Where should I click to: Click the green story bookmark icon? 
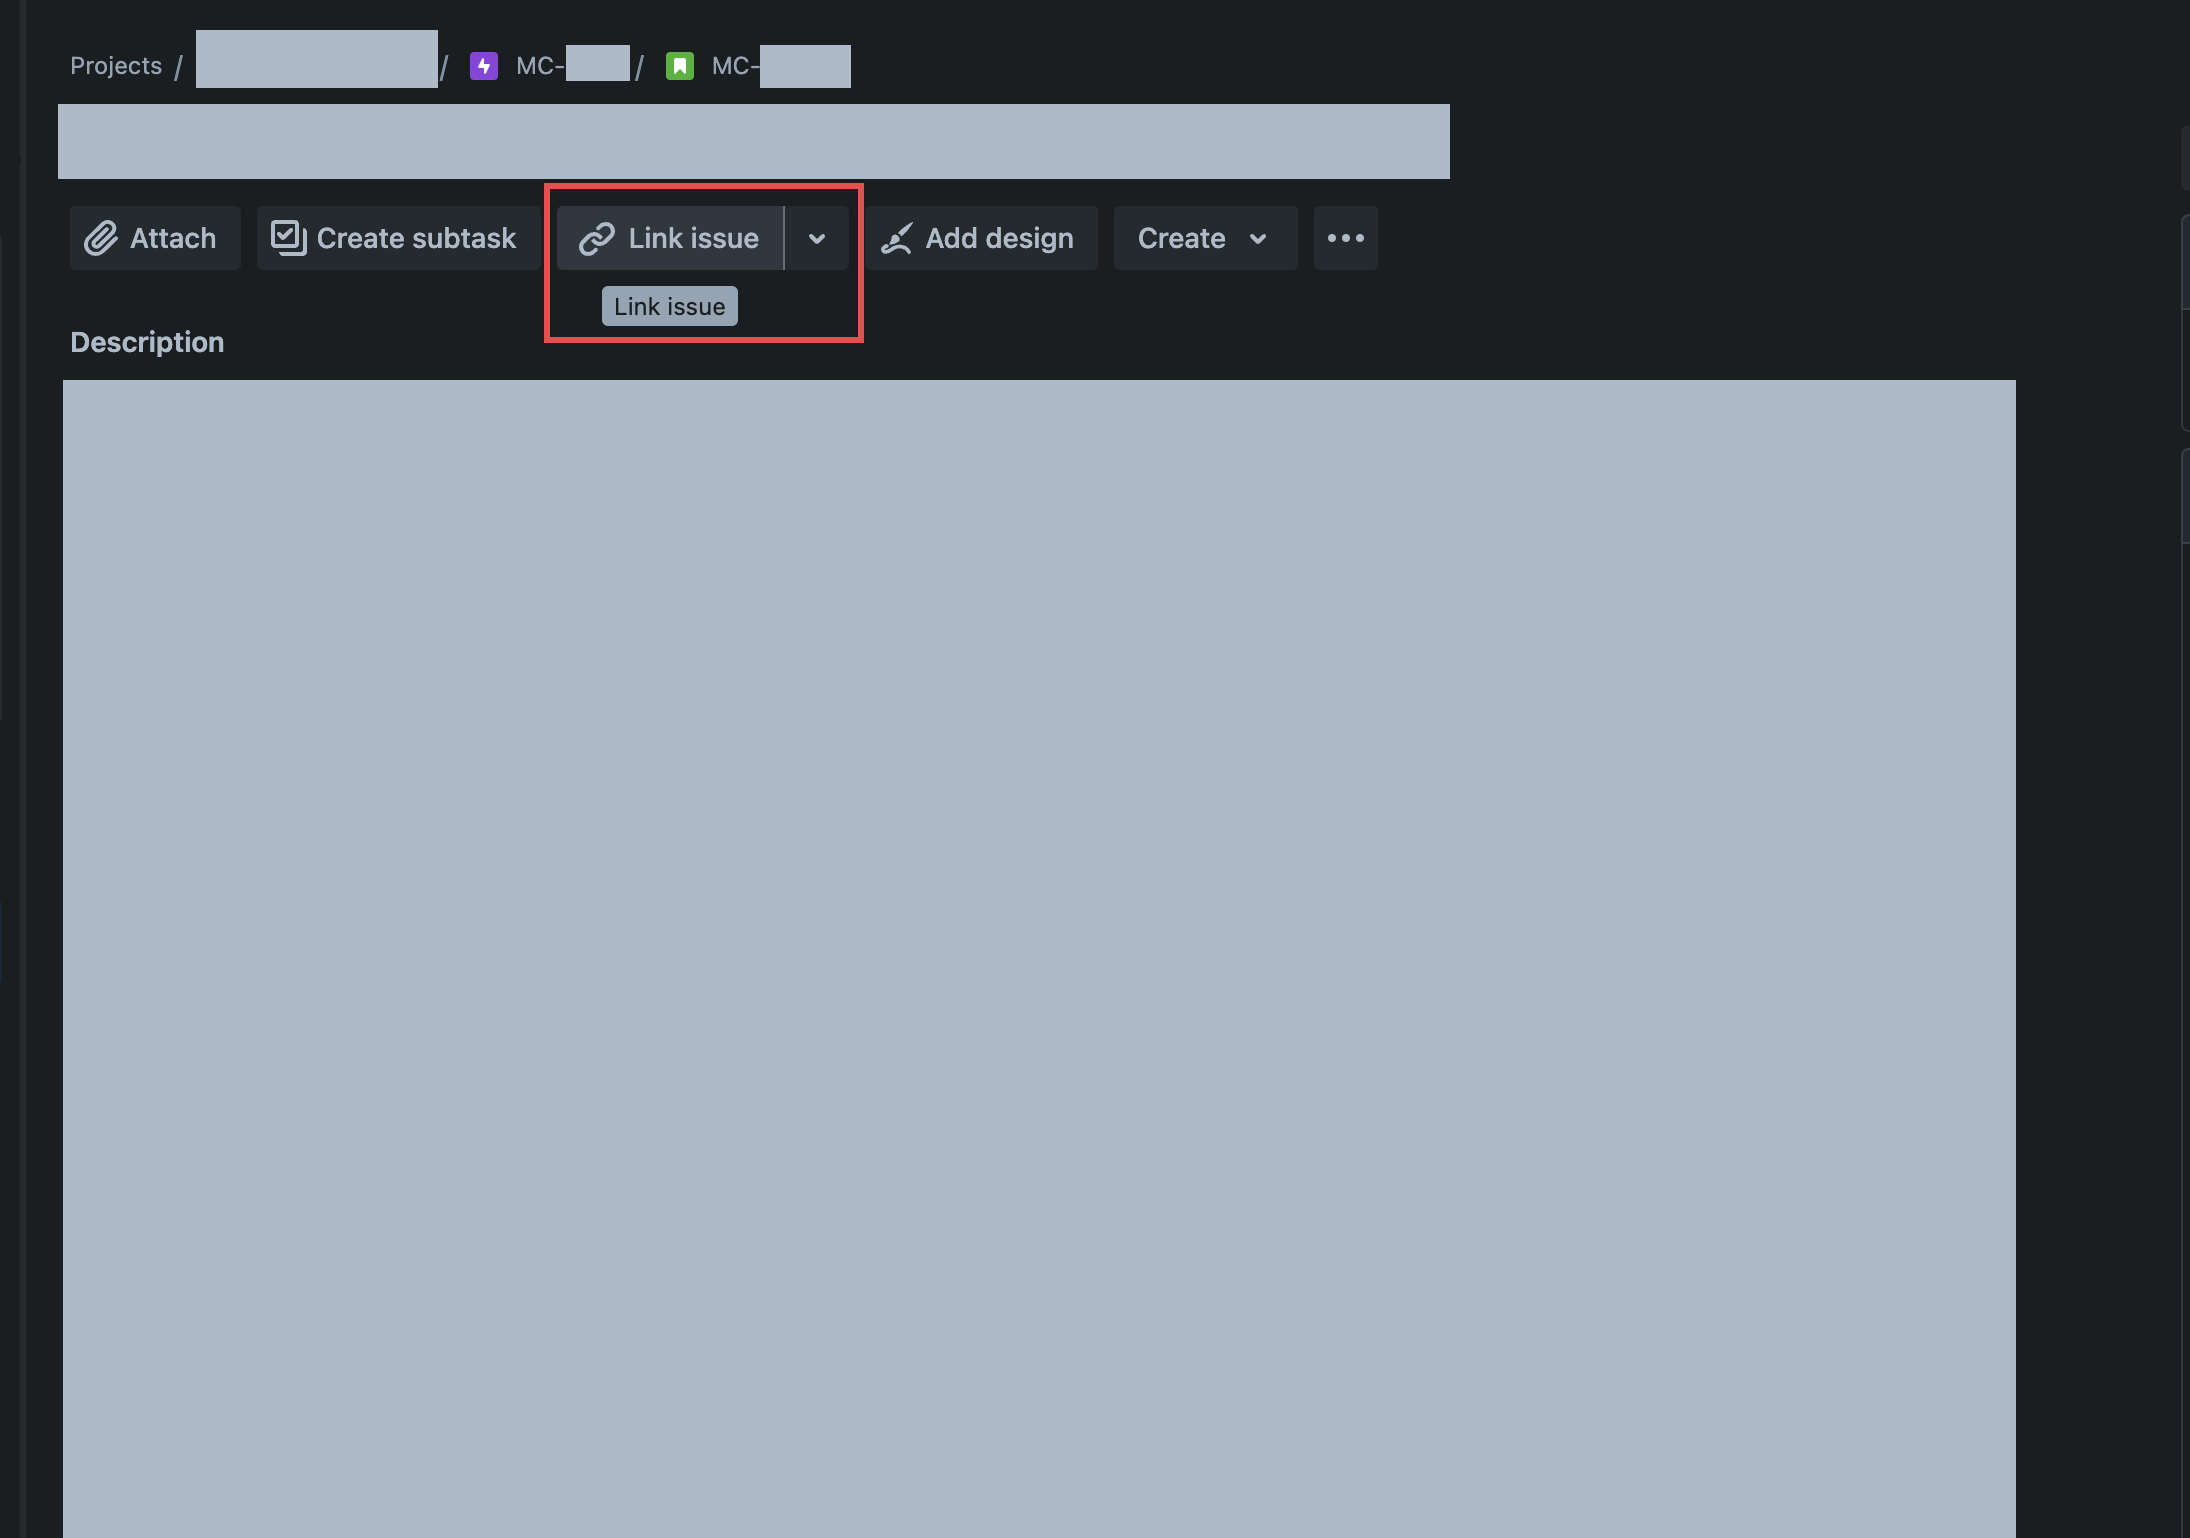point(680,66)
